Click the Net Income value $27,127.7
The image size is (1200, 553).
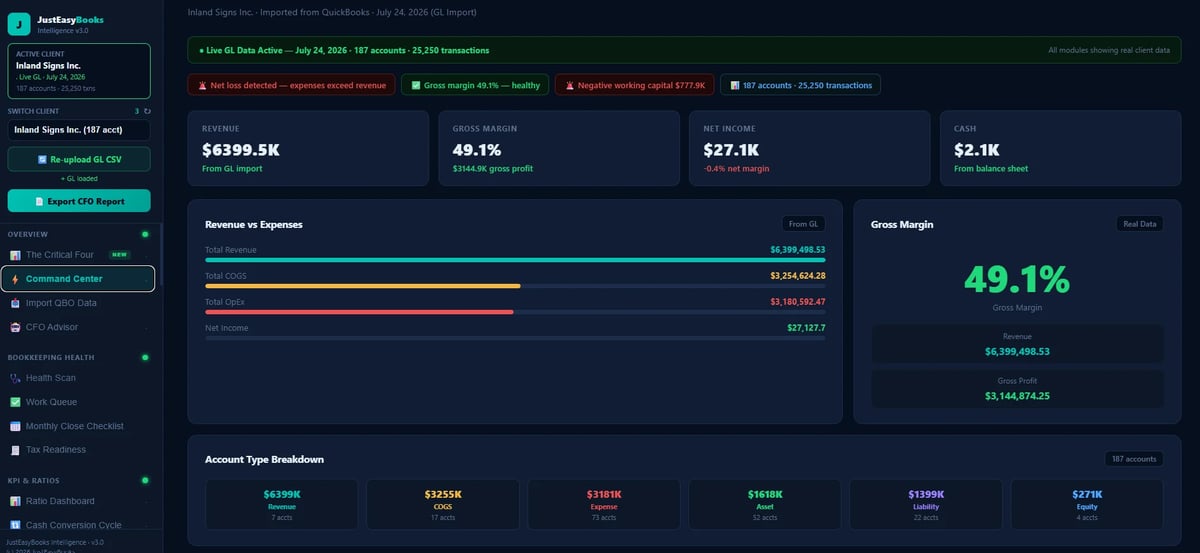coord(806,328)
